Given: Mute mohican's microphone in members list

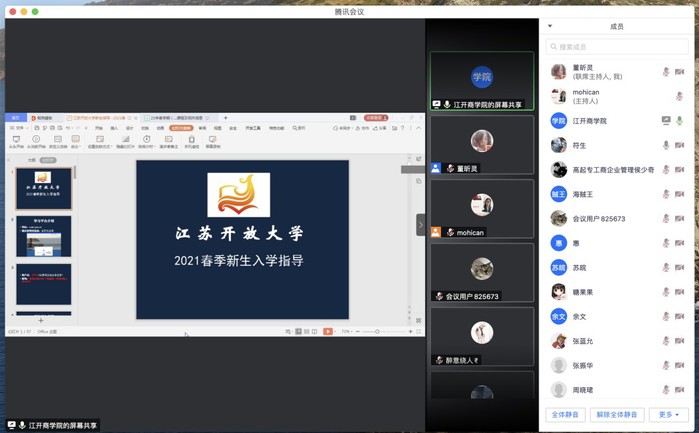Looking at the screenshot, I should point(679,96).
